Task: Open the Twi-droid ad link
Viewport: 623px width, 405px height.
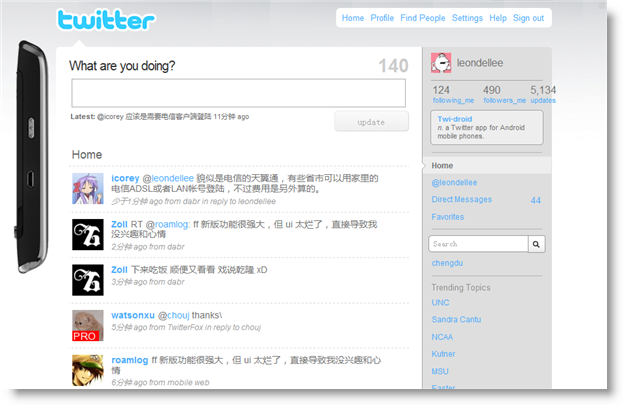Action: tap(455, 119)
